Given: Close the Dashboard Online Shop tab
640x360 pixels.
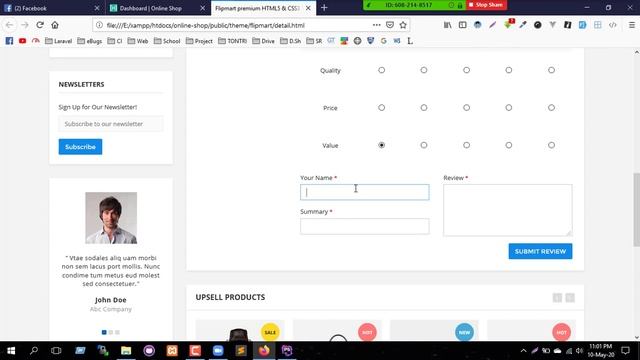Looking at the screenshot, I should (203, 8).
